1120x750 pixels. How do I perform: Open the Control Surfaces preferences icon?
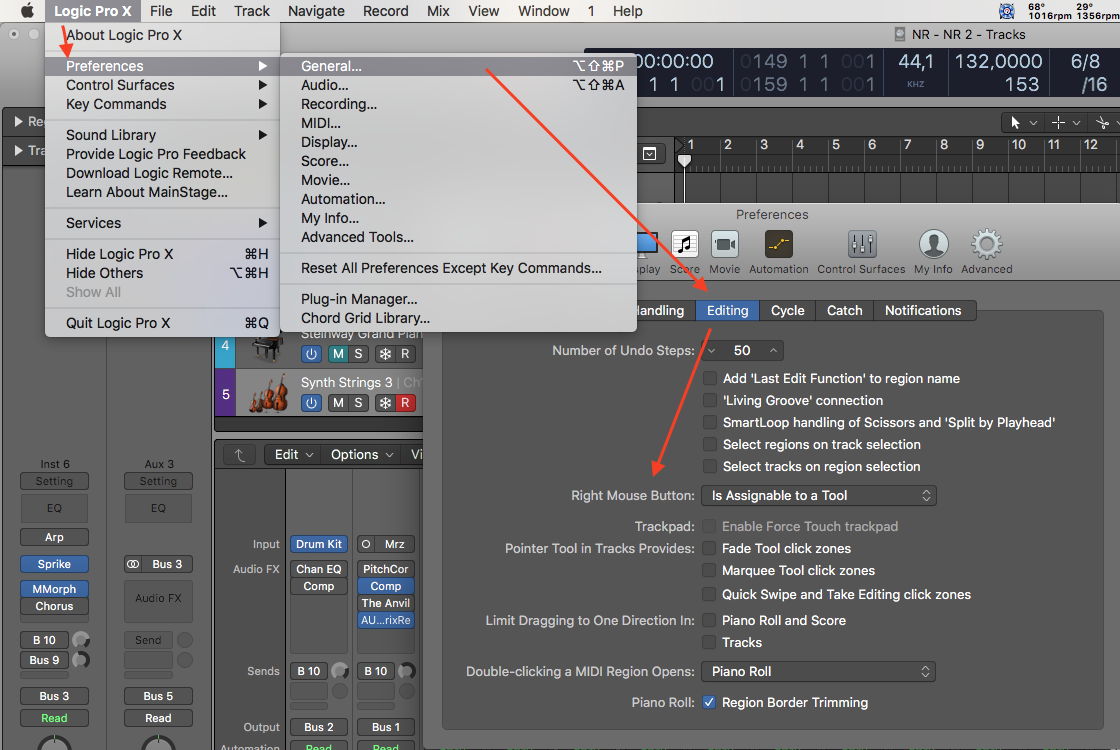click(x=861, y=245)
